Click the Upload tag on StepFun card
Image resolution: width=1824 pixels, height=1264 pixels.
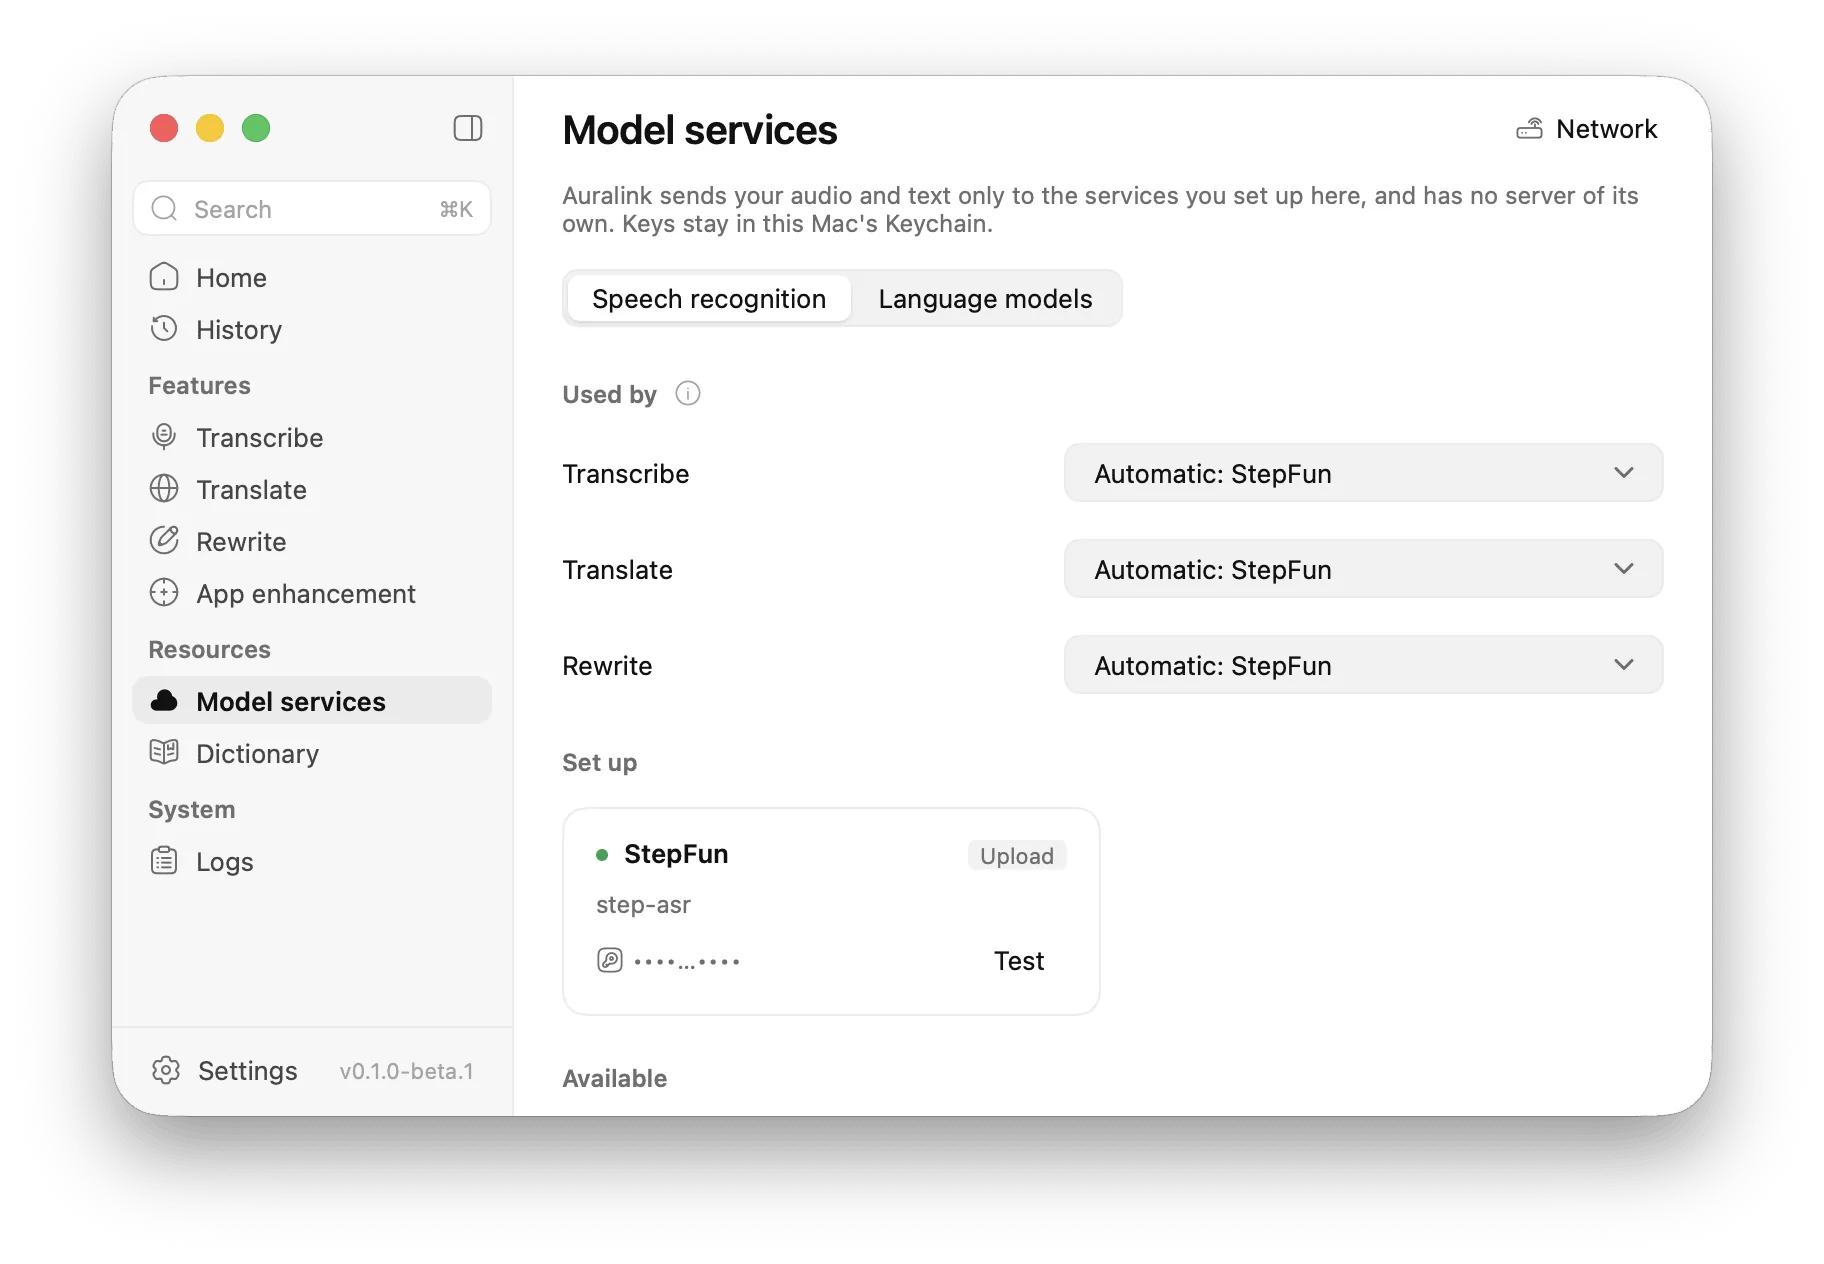(1017, 856)
